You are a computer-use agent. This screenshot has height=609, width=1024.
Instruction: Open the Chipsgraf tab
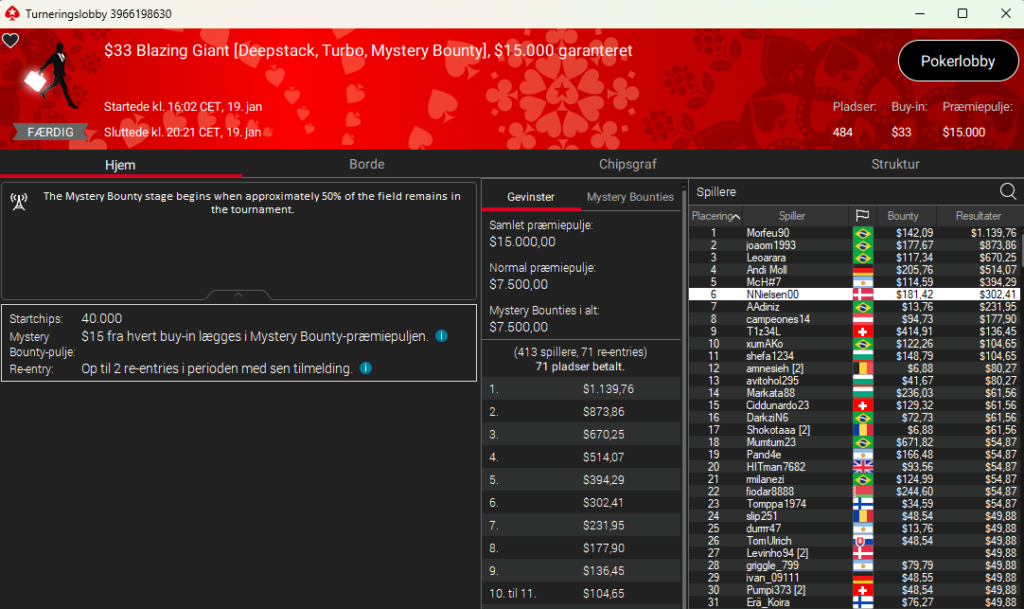point(627,164)
